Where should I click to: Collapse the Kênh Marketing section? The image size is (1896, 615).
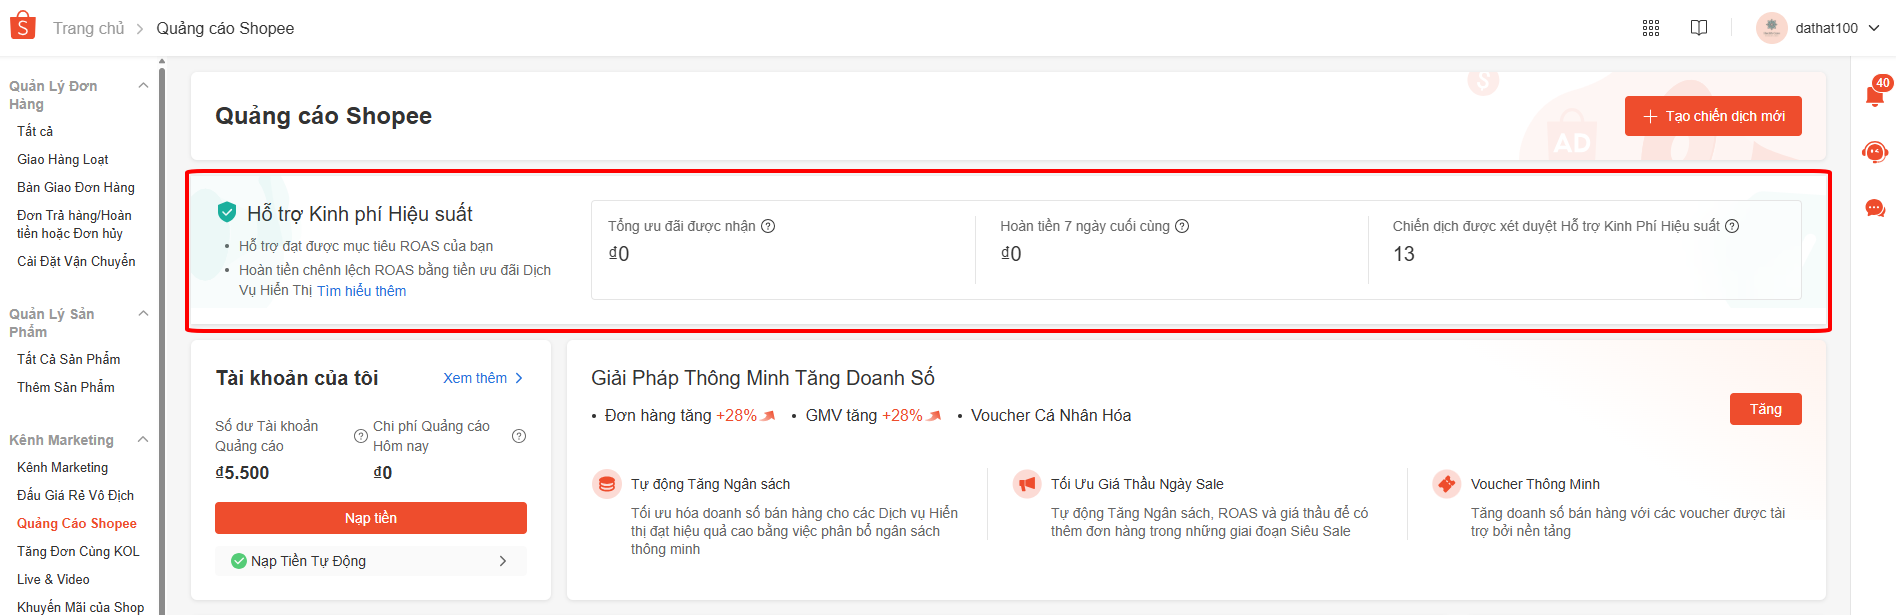(143, 440)
